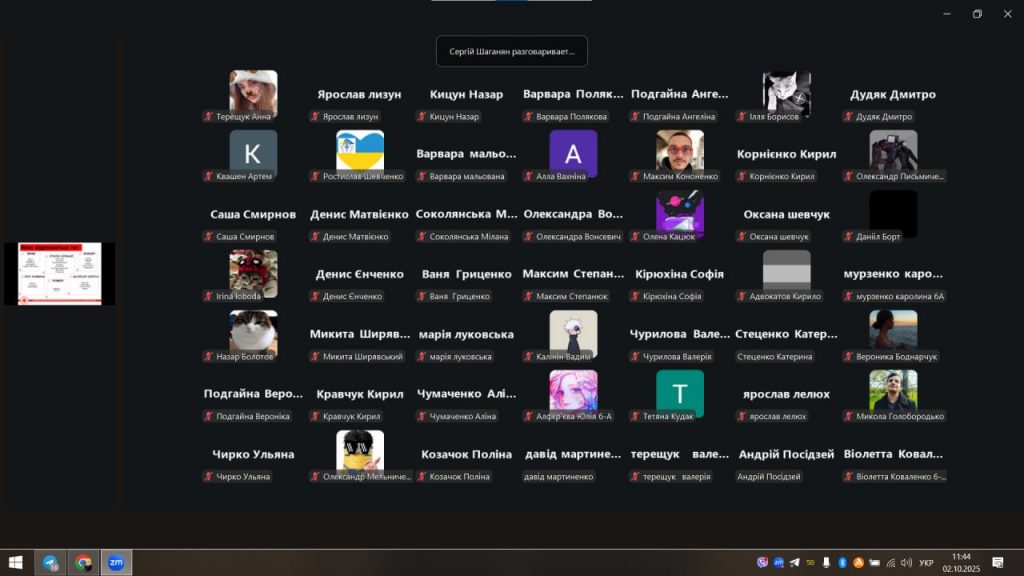The height and width of the screenshot is (576, 1024).
Task: Open the Bluetooth tray icon
Action: (842, 562)
